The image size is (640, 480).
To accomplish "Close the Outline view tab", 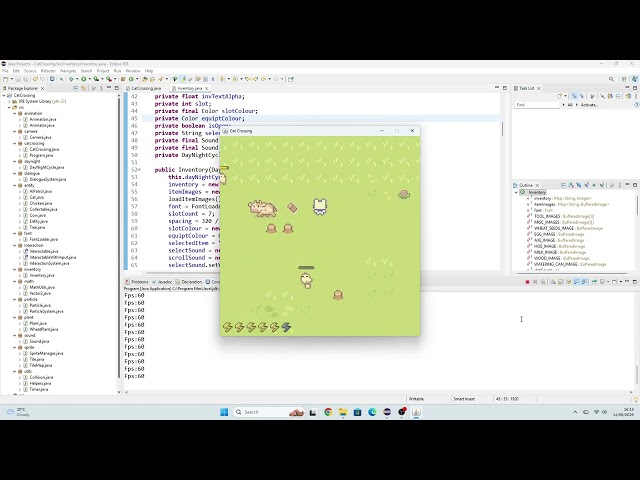I will pos(537,185).
